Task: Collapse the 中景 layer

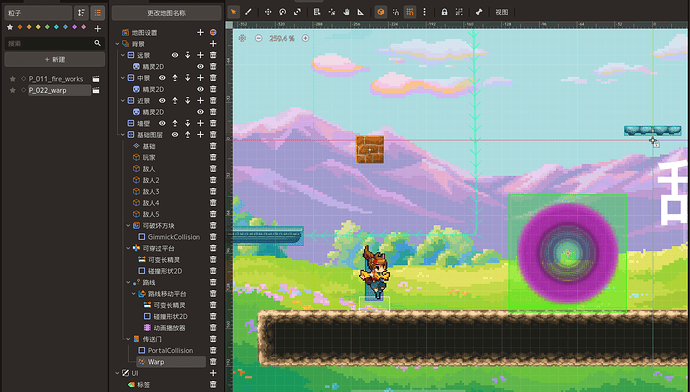Action: pyautogui.click(x=123, y=78)
